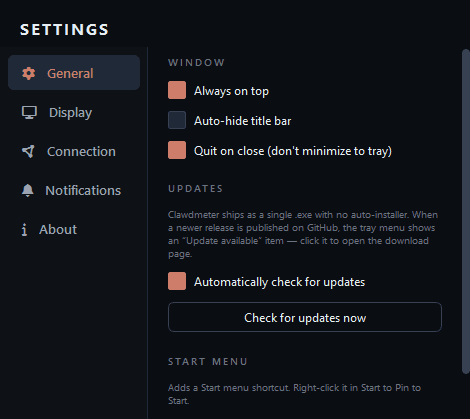Disable the Always on top checkbox
The width and height of the screenshot is (470, 419).
pyautogui.click(x=177, y=90)
